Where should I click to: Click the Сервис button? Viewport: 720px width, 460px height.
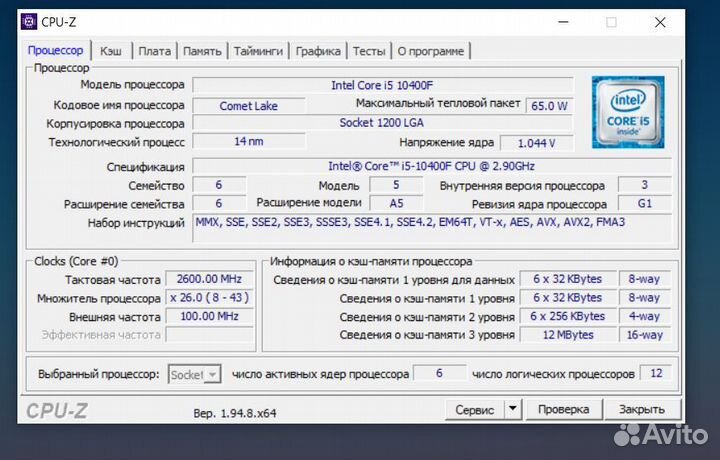click(x=475, y=409)
